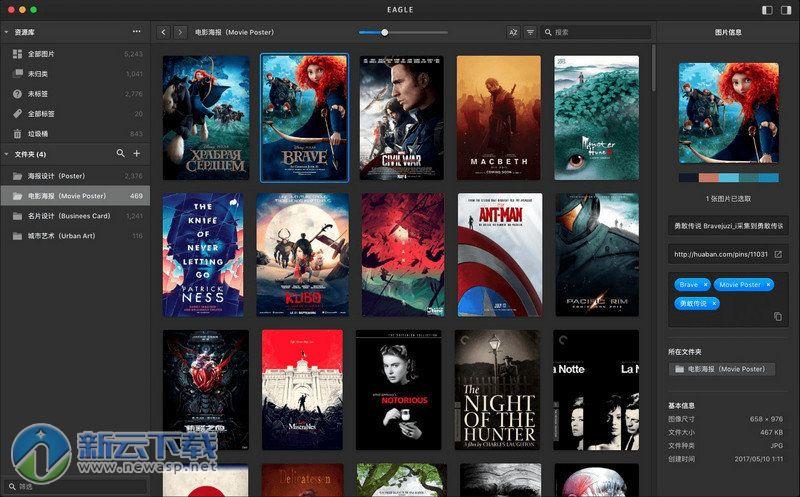Remove the 勇敢传说 tag with its x
The height and width of the screenshot is (497, 800).
(714, 303)
